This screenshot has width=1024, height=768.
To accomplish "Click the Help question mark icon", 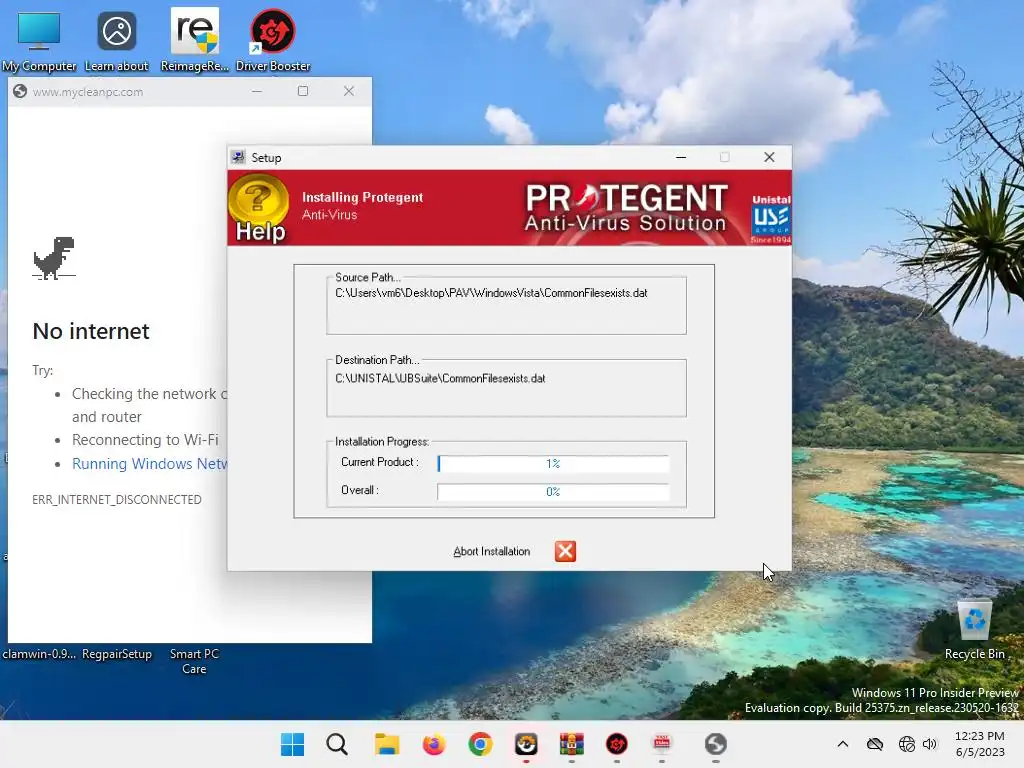I will coord(259,206).
